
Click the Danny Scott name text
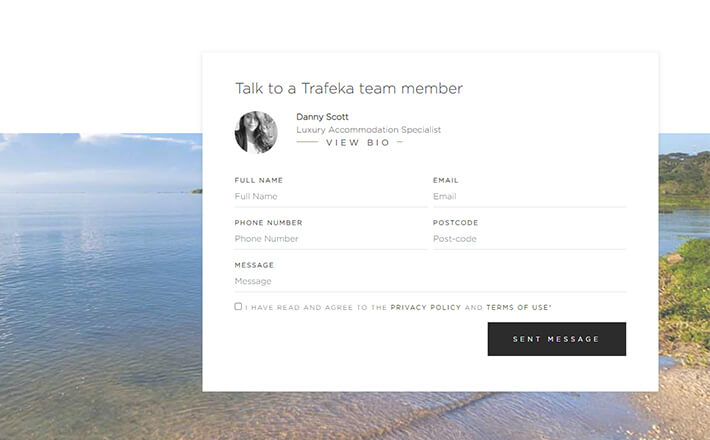coord(322,117)
